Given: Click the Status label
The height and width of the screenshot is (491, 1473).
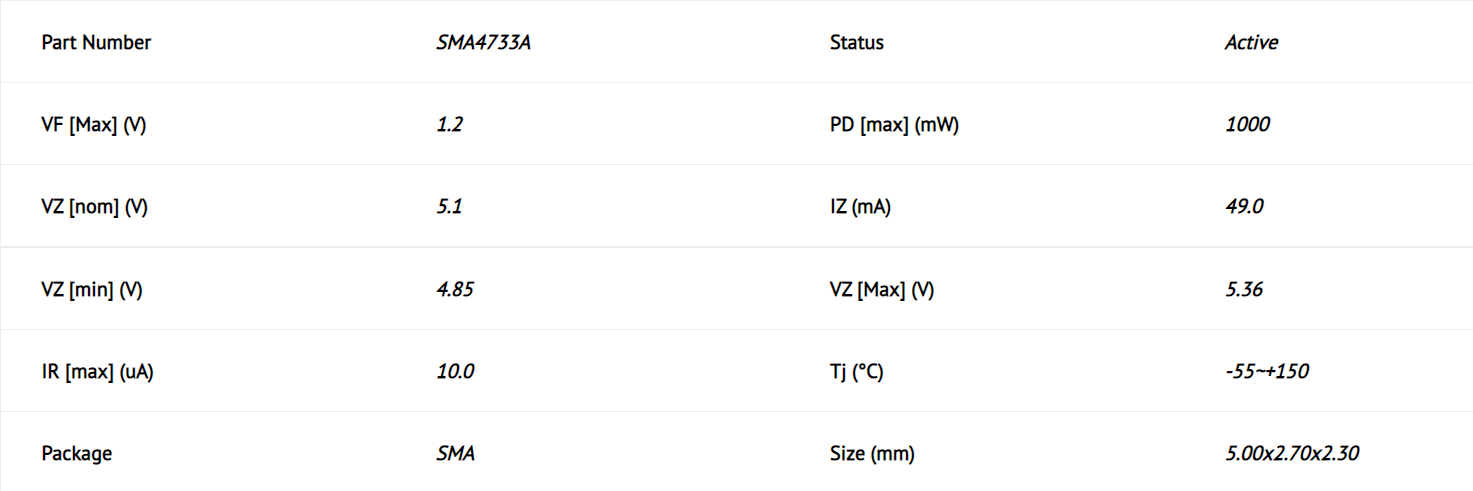Looking at the screenshot, I should (857, 42).
